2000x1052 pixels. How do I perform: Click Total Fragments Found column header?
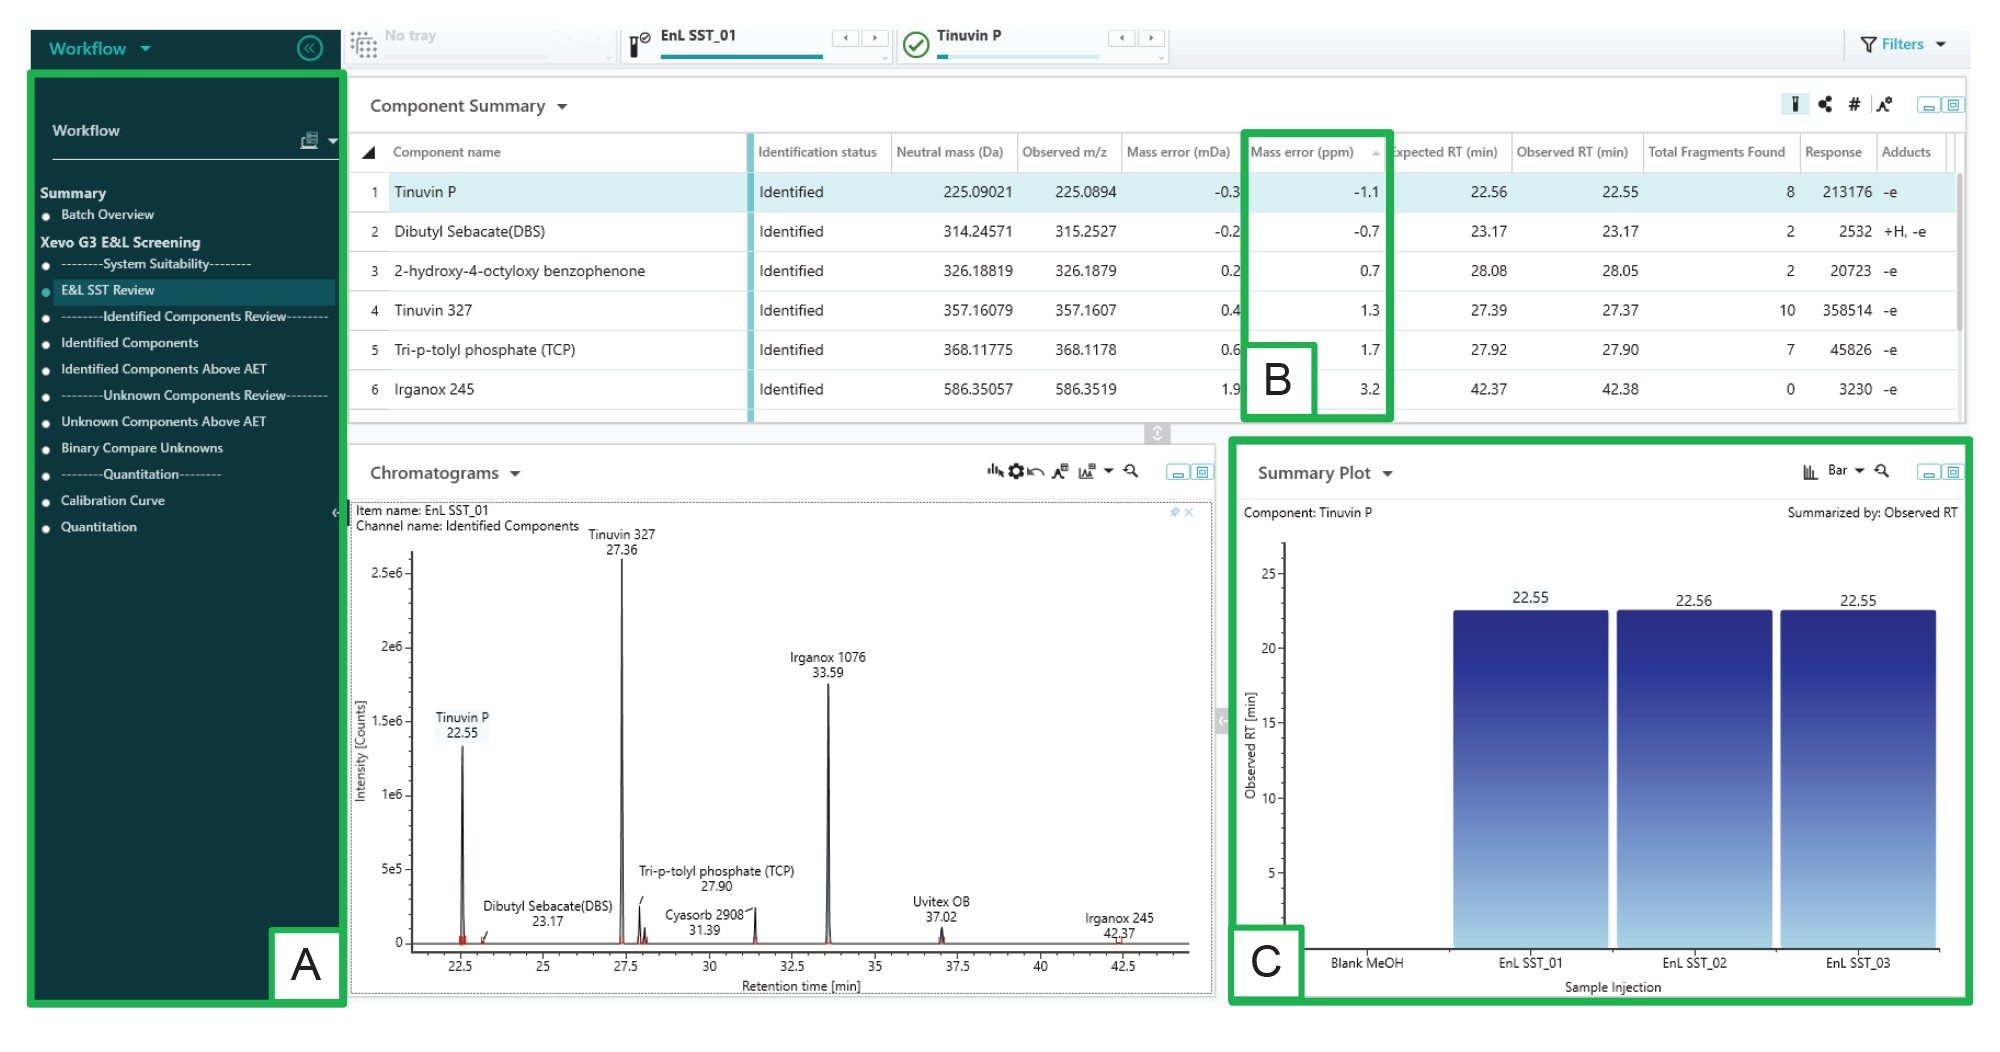(1716, 152)
